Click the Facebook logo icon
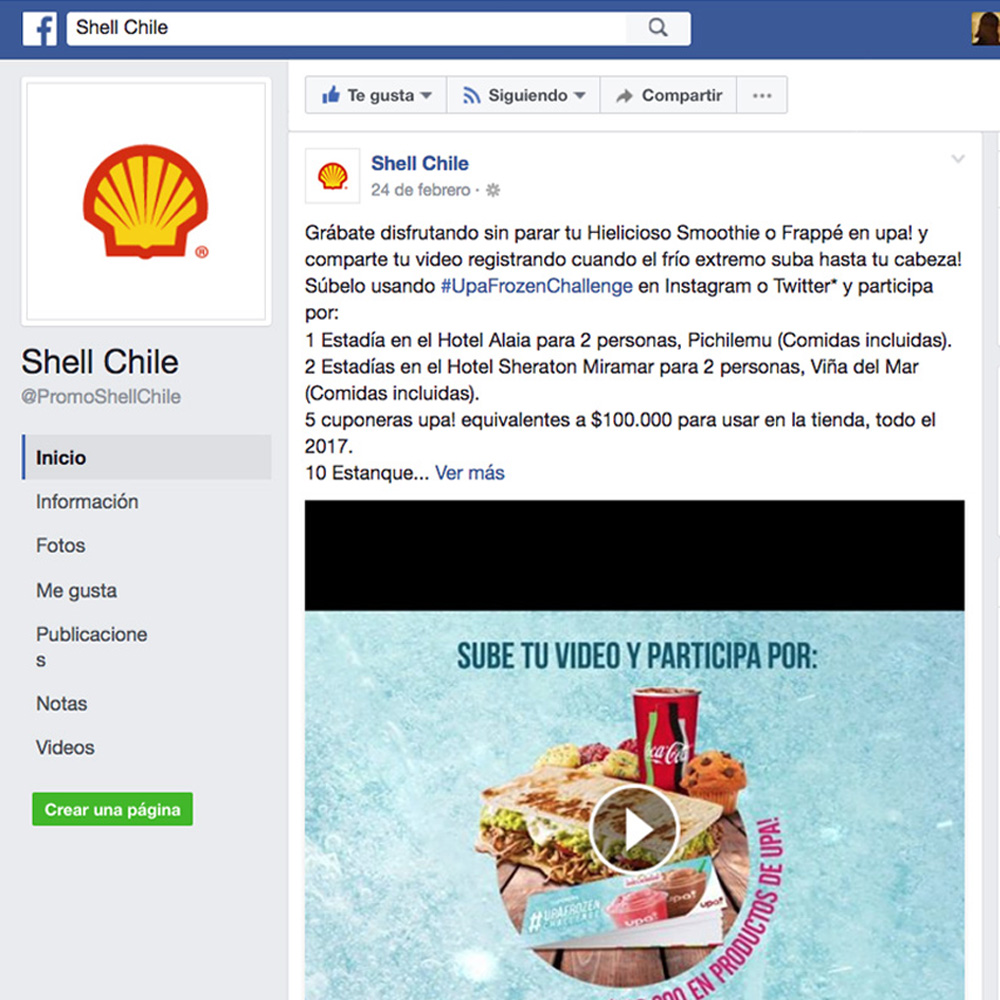The image size is (1000, 1000). 40,28
